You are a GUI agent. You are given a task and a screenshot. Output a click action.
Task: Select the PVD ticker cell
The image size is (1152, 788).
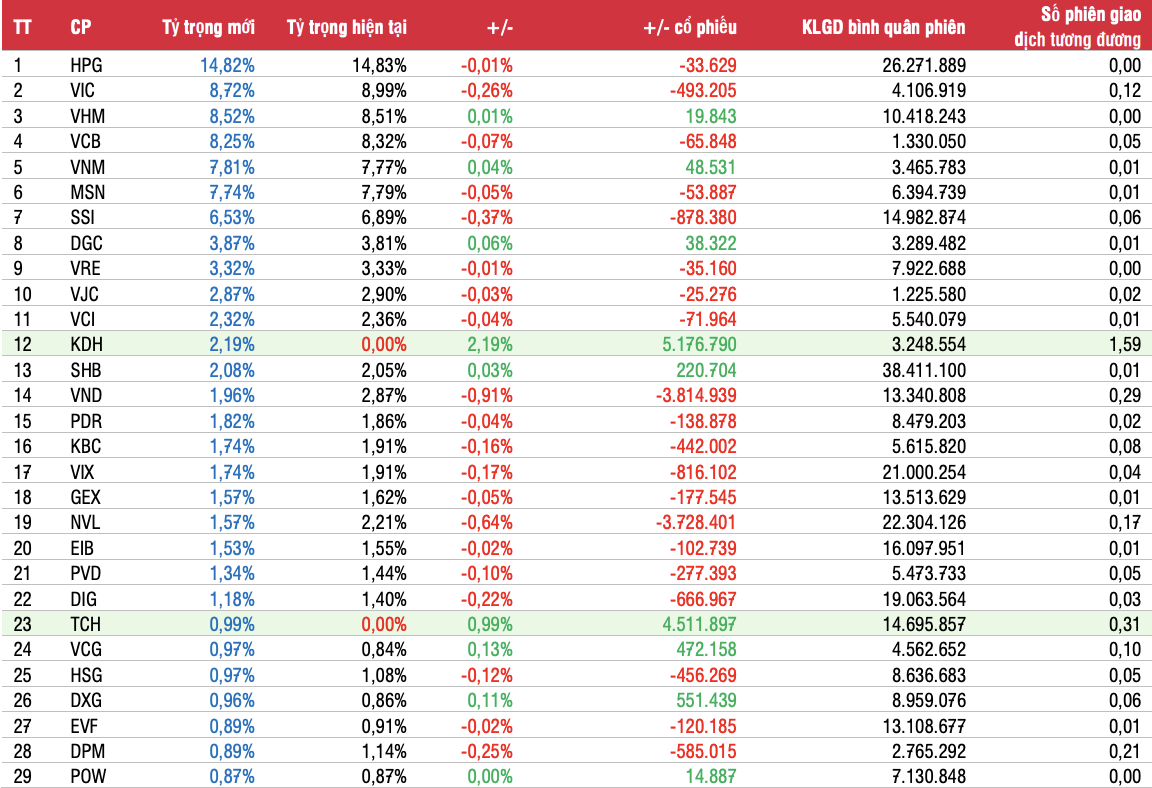(85, 573)
